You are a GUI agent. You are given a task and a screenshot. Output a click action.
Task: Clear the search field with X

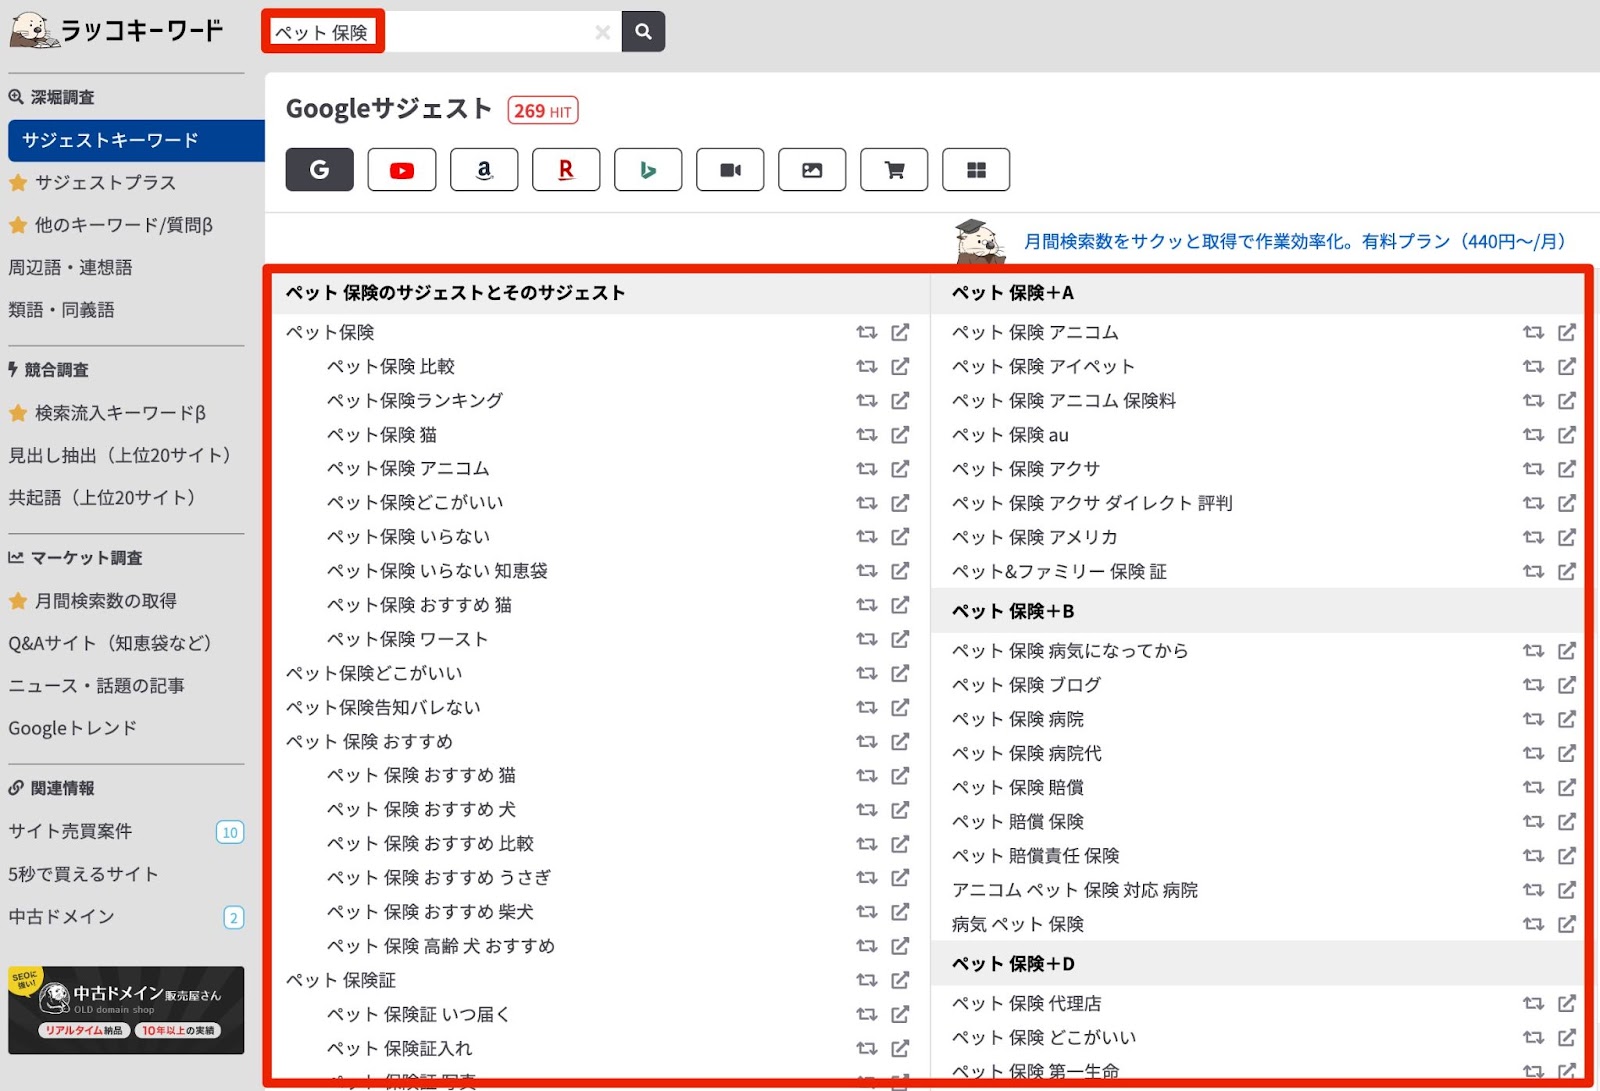[602, 32]
